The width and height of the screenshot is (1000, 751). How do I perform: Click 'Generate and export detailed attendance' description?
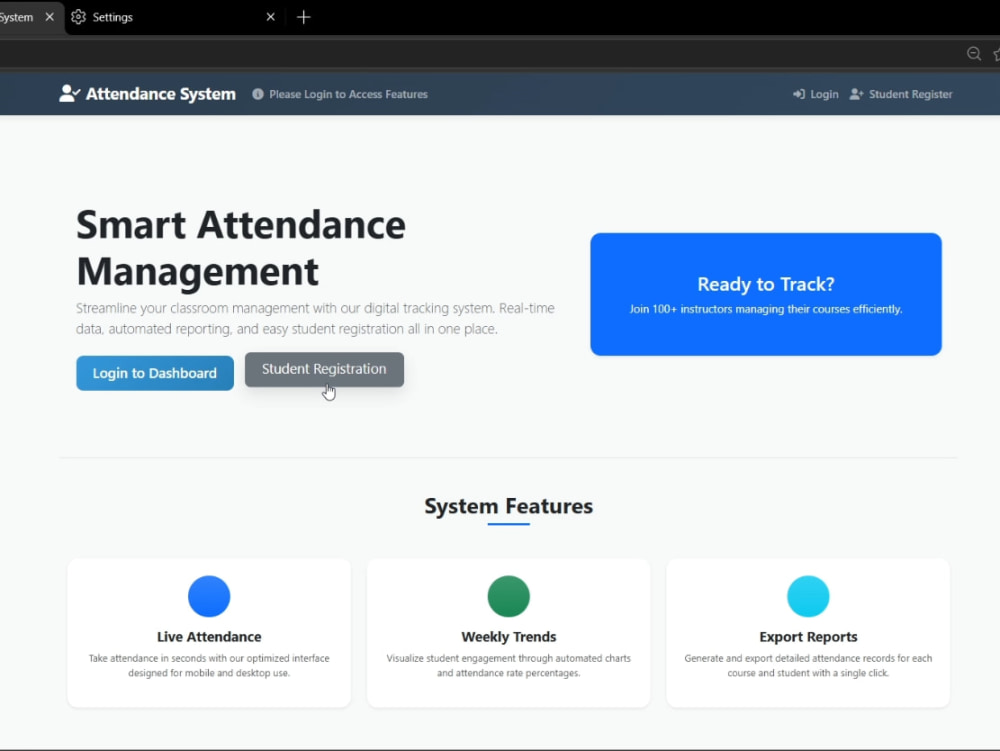pyautogui.click(x=808, y=666)
